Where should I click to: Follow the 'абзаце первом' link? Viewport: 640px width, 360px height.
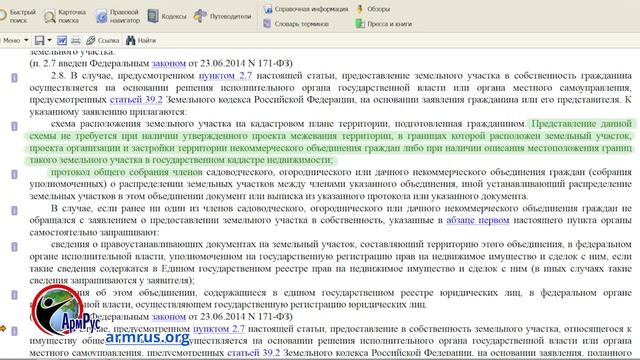pyautogui.click(x=478, y=220)
